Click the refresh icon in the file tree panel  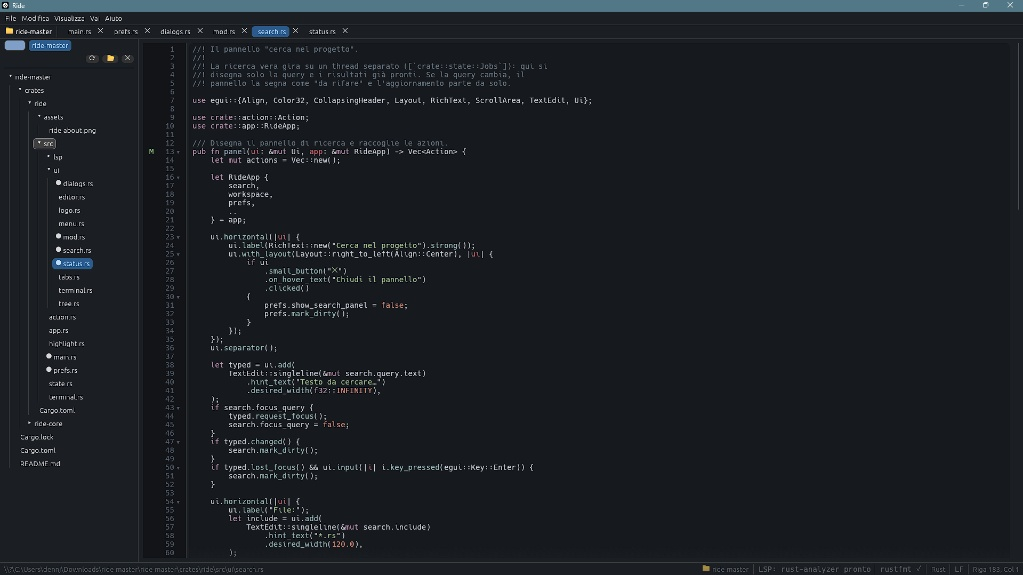pos(92,58)
